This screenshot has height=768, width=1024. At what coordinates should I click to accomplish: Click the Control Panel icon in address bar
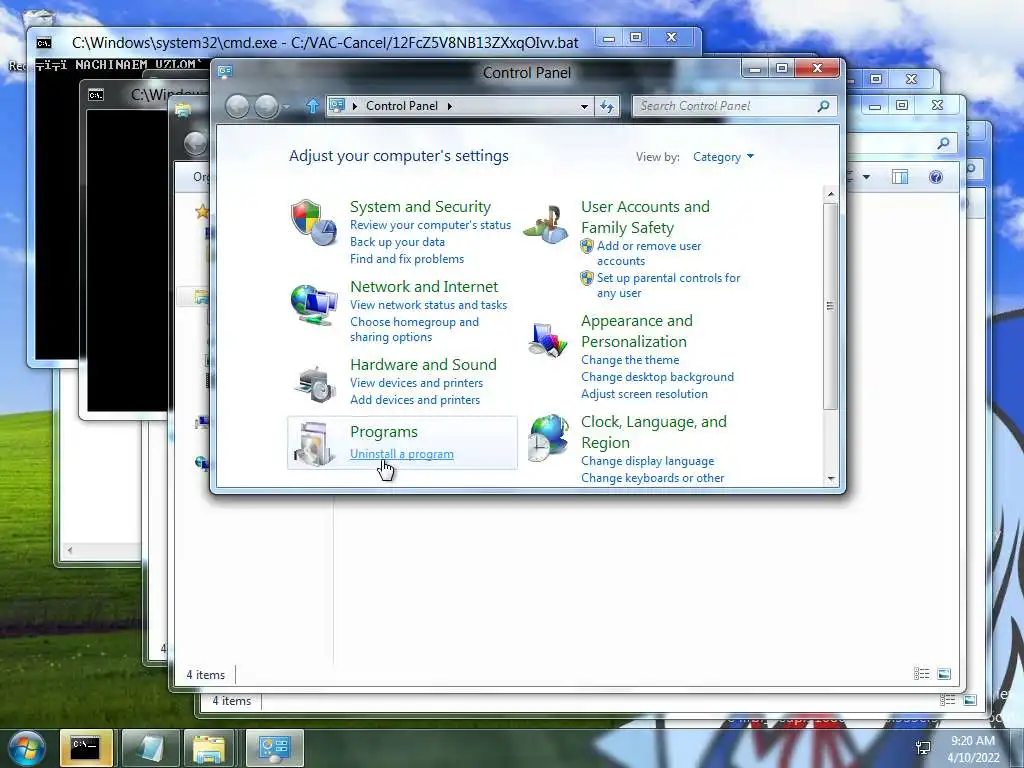[x=337, y=105]
